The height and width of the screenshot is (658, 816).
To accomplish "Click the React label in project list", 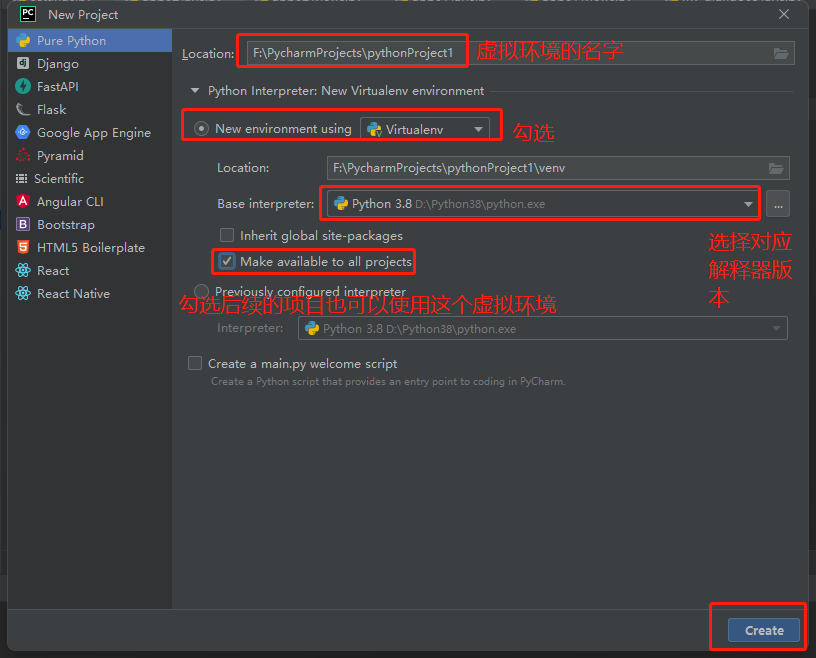I will (53, 271).
